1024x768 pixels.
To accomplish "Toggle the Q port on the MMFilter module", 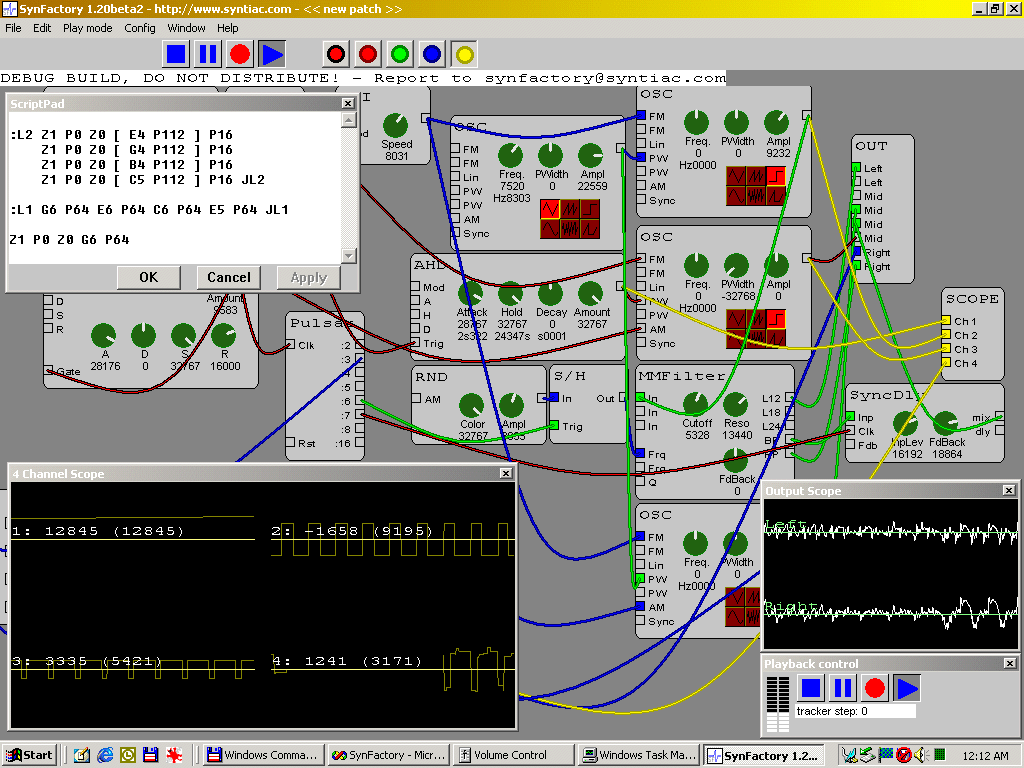I will pos(641,482).
